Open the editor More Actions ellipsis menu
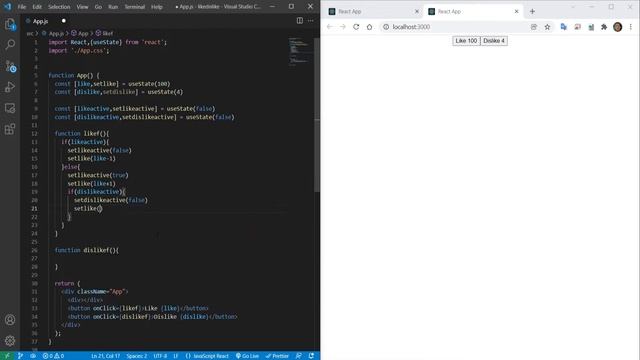This screenshot has width=640, height=360. [311, 21]
